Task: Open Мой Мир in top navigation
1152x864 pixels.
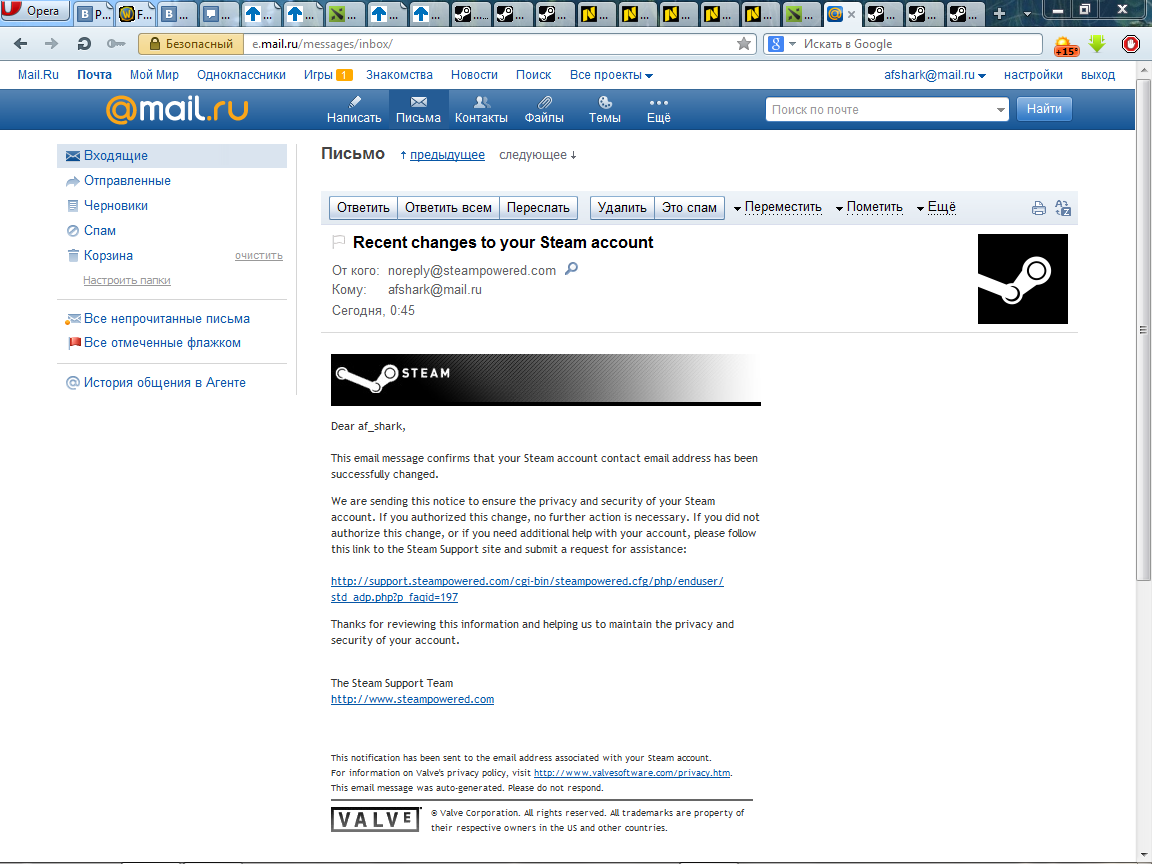Action: [154, 75]
